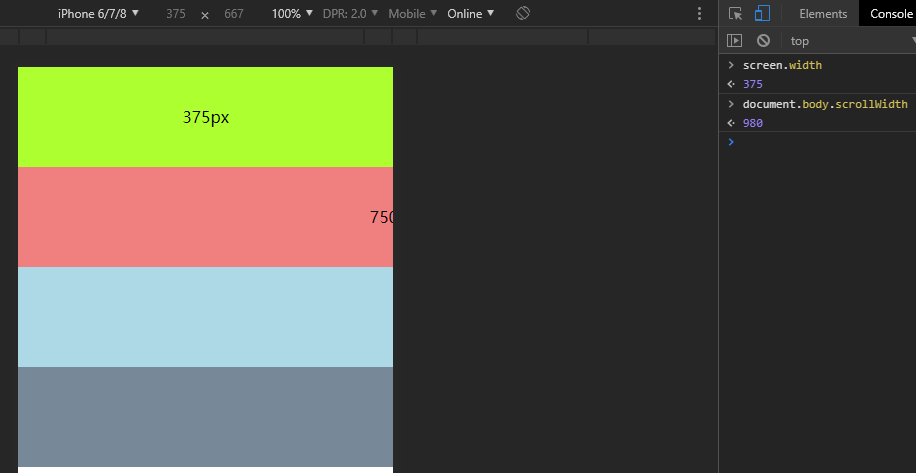The width and height of the screenshot is (916, 473).
Task: Click the viewport height field 667
Action: [x=234, y=14]
